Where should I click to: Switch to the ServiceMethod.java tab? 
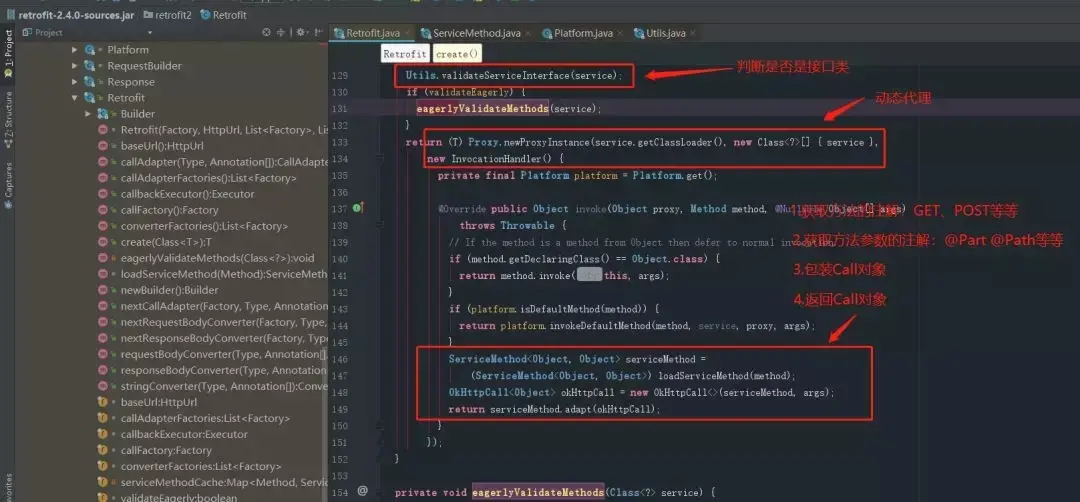(476, 32)
